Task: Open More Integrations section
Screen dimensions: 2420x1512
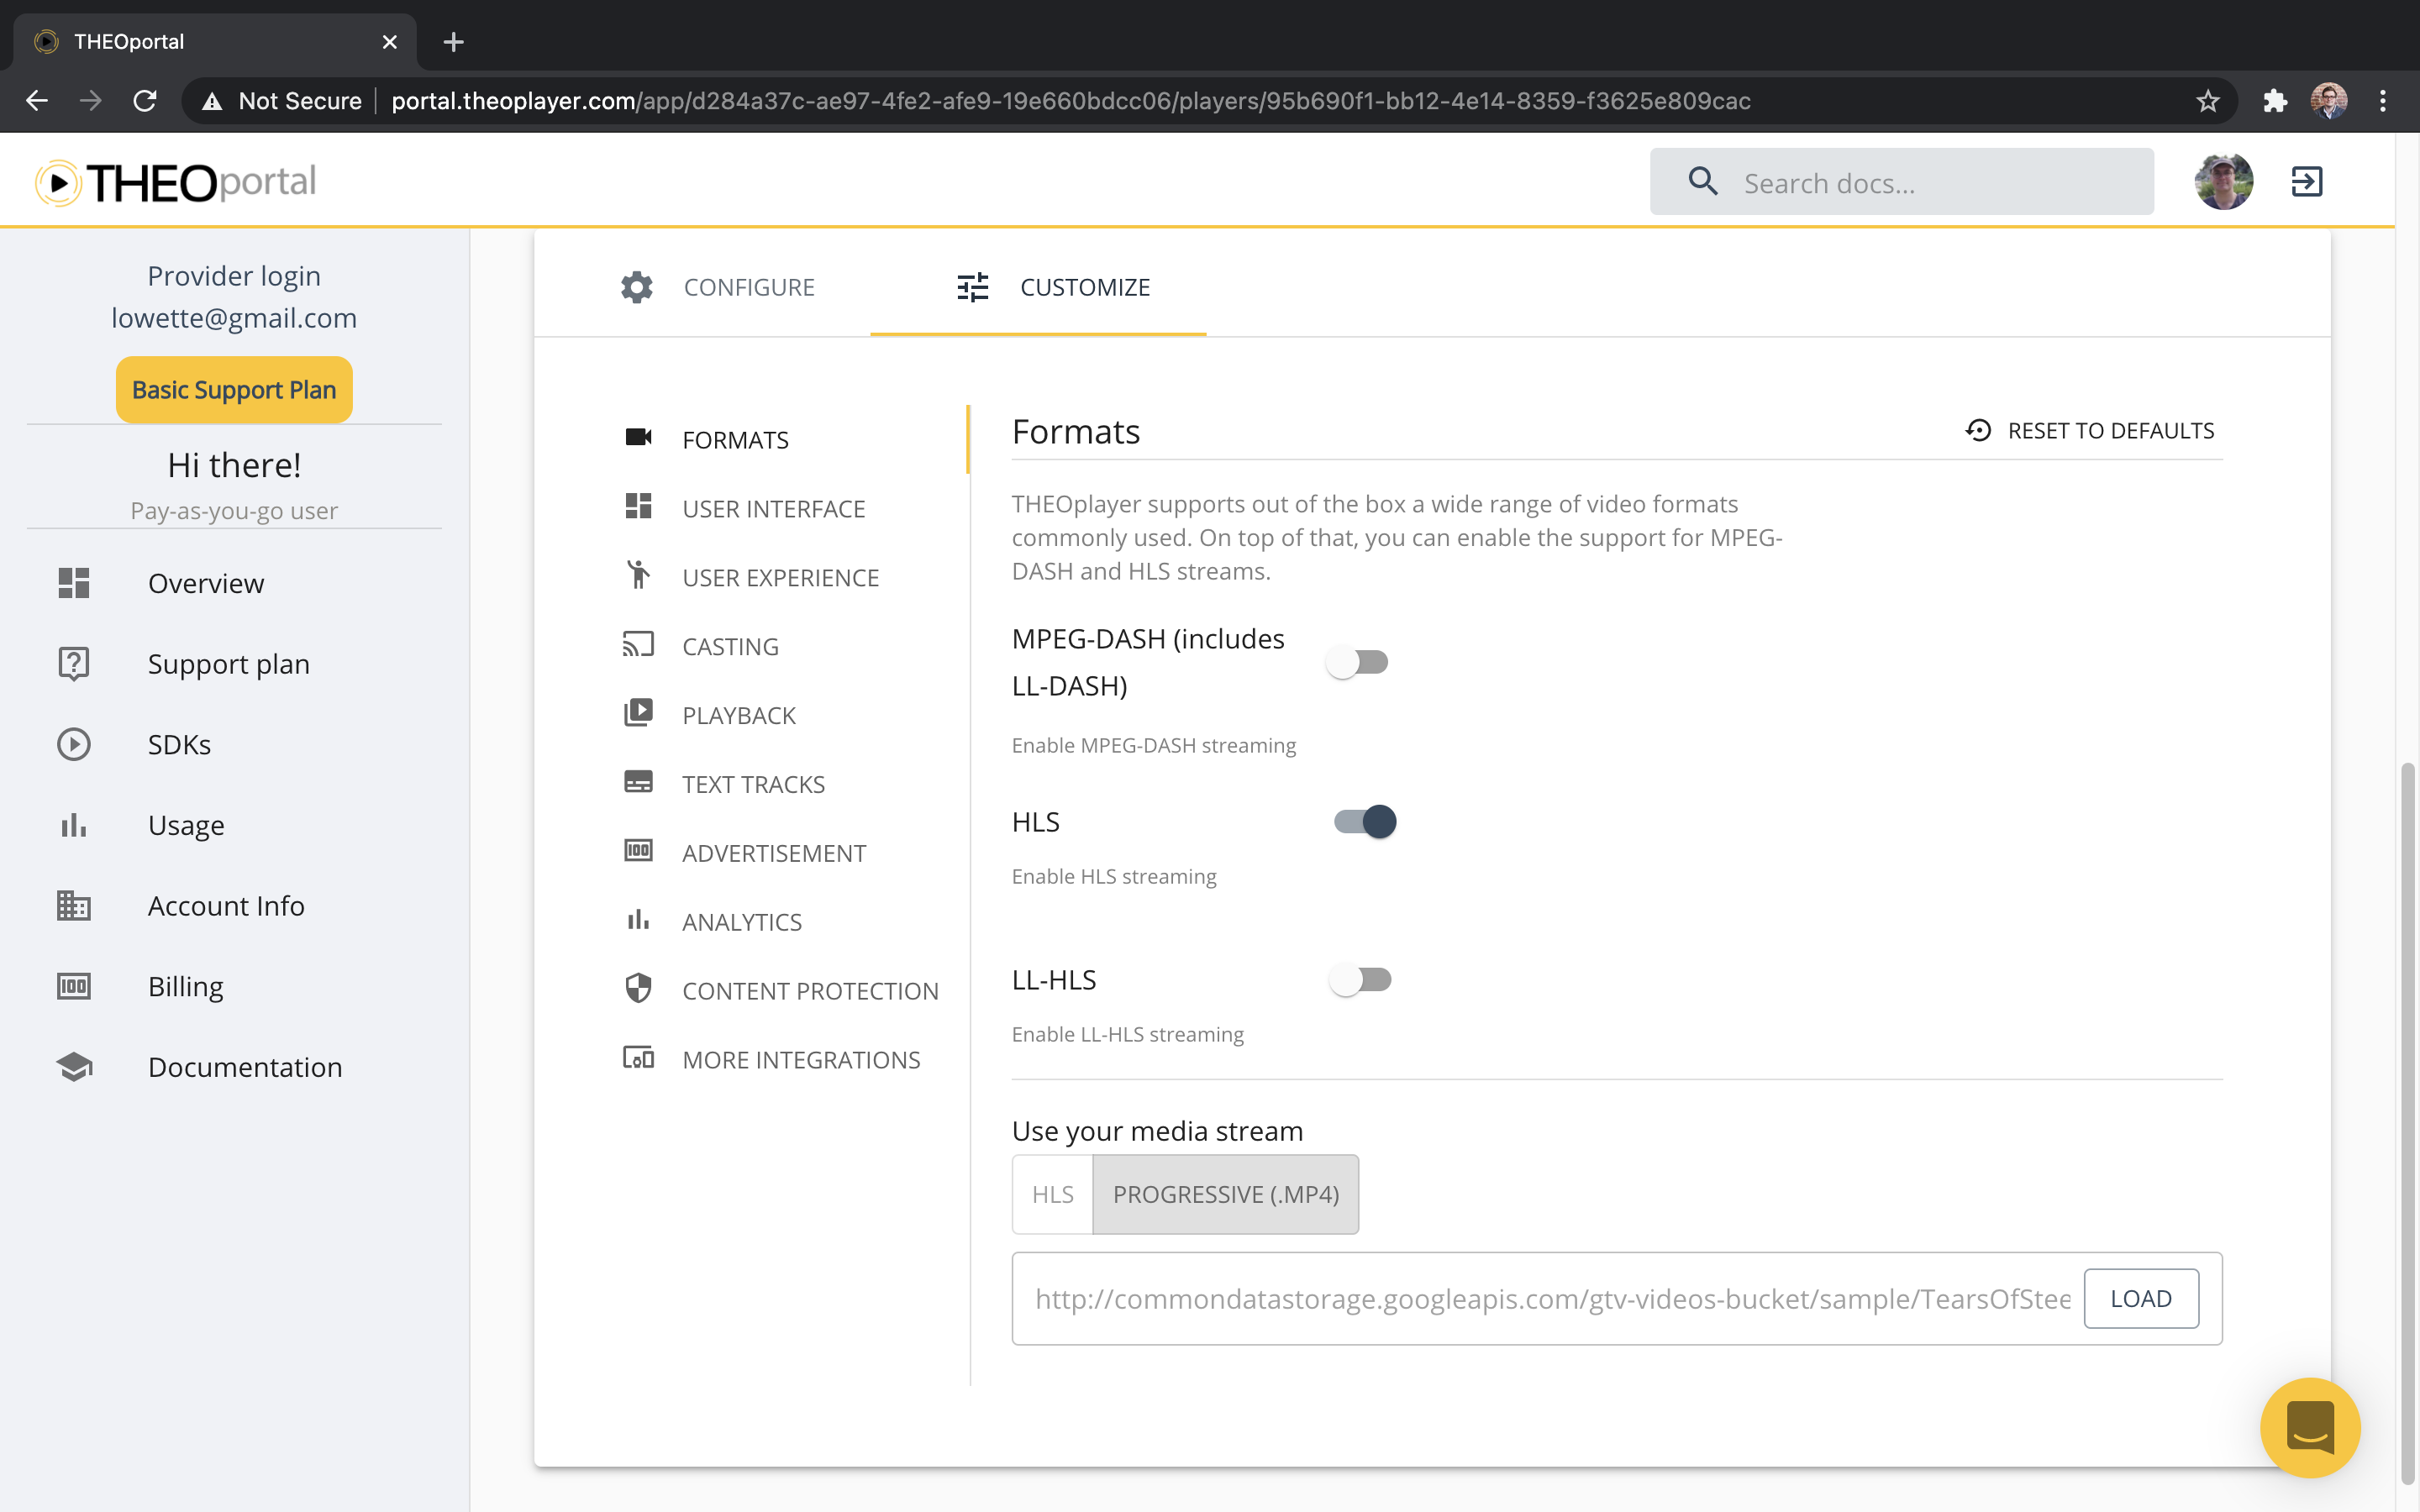Action: [x=801, y=1059]
